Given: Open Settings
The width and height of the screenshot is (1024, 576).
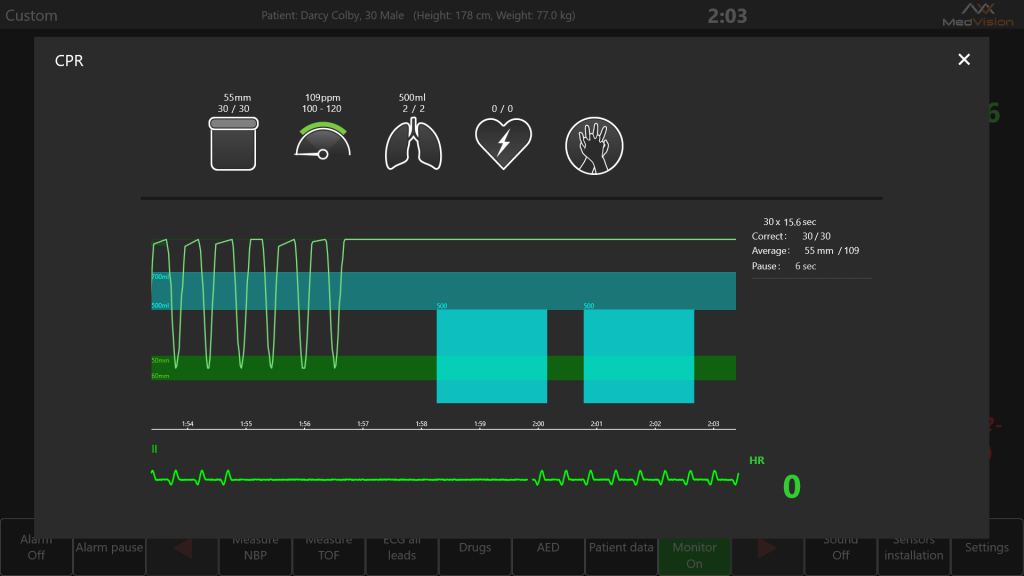Looking at the screenshot, I should coord(987,547).
